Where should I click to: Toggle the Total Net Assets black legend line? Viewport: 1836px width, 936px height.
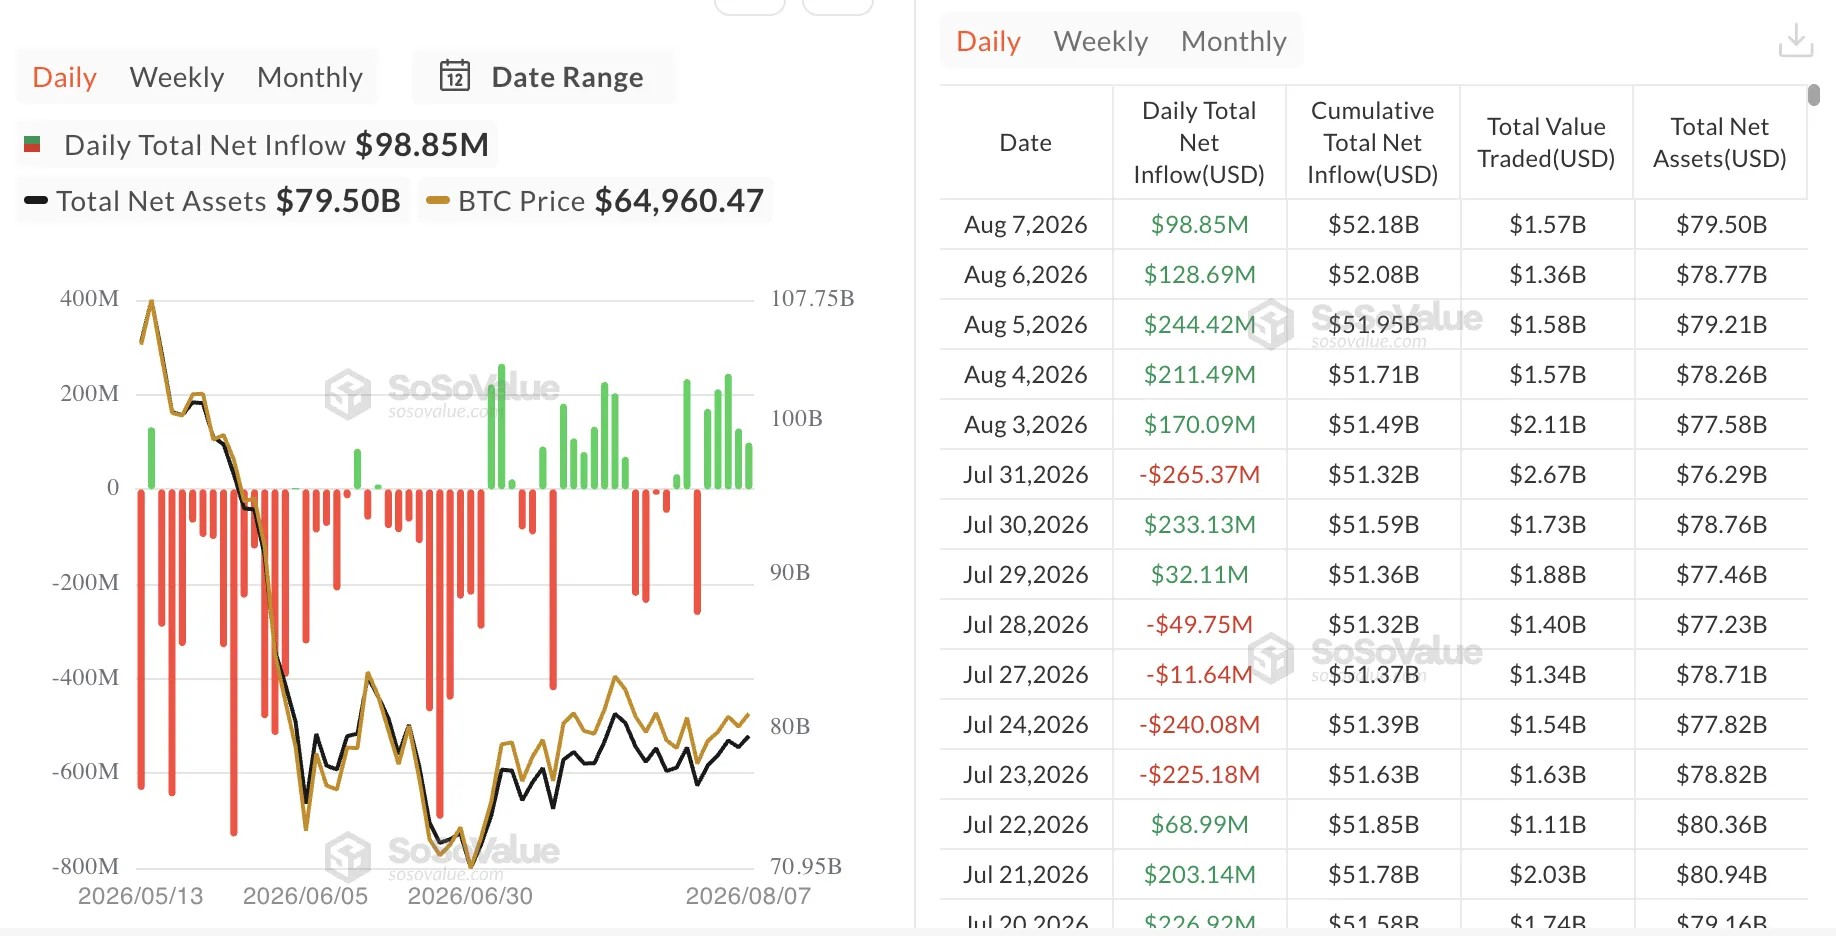pos(36,200)
